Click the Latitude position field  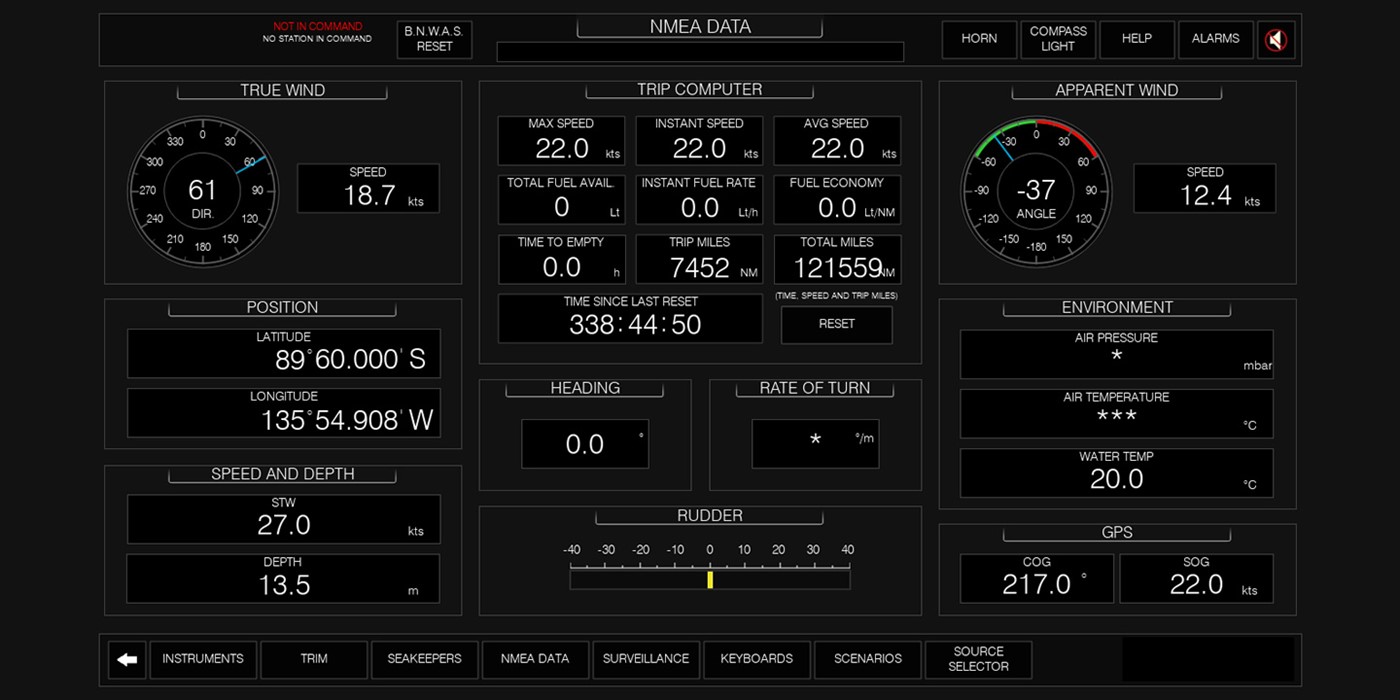coord(283,353)
